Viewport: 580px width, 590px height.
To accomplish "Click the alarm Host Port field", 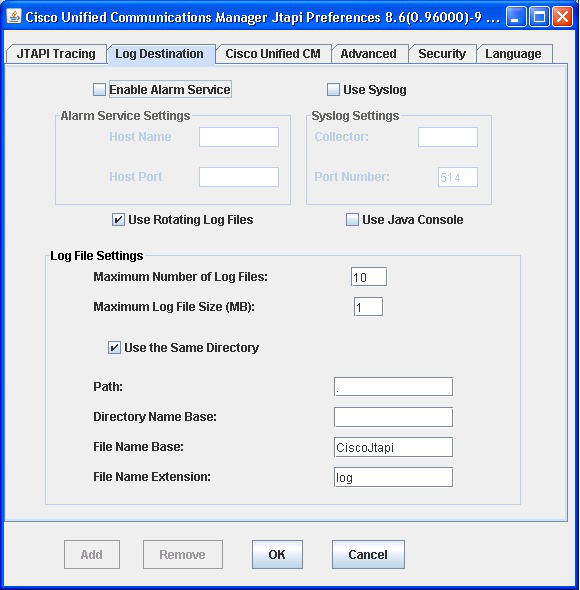I will 239,177.
